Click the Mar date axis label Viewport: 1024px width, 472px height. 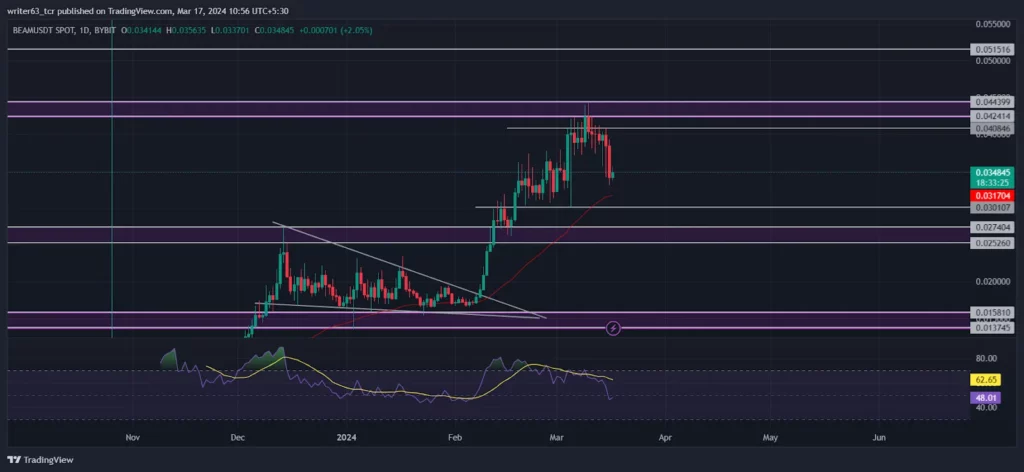pyautogui.click(x=556, y=437)
